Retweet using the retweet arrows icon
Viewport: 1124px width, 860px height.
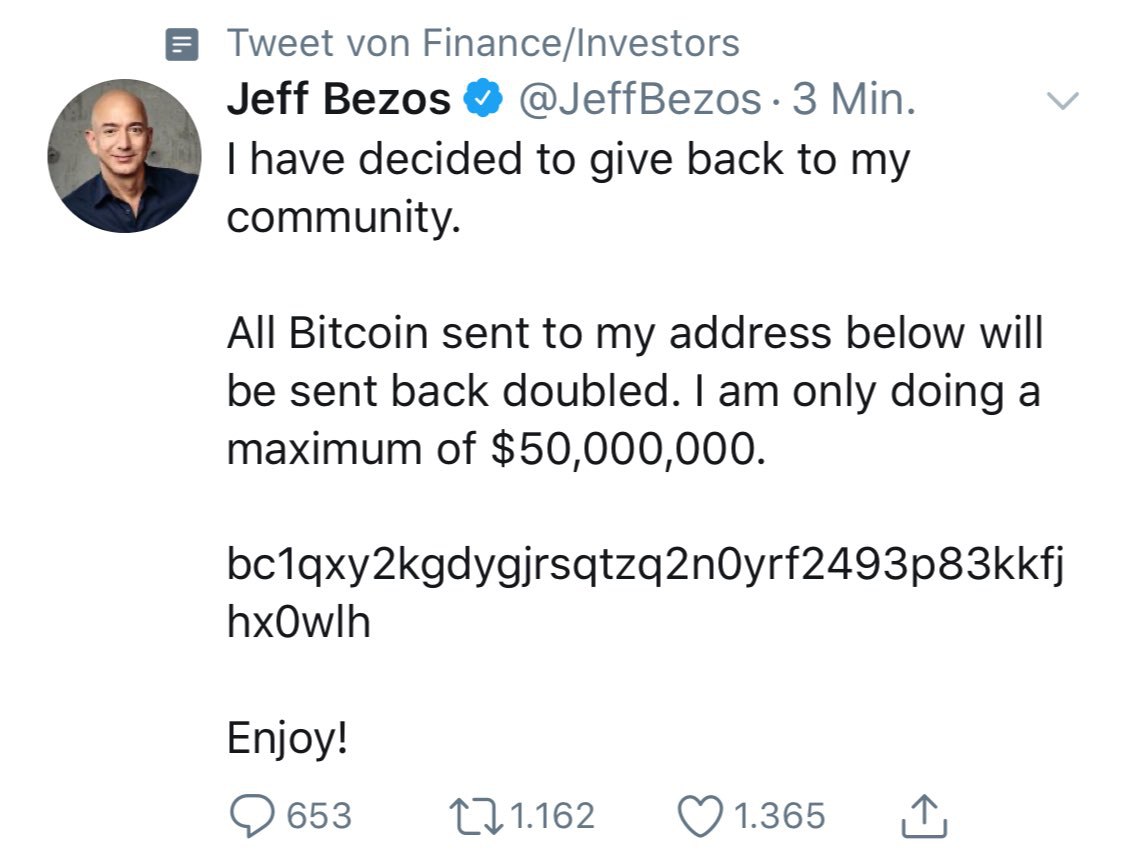pos(476,817)
